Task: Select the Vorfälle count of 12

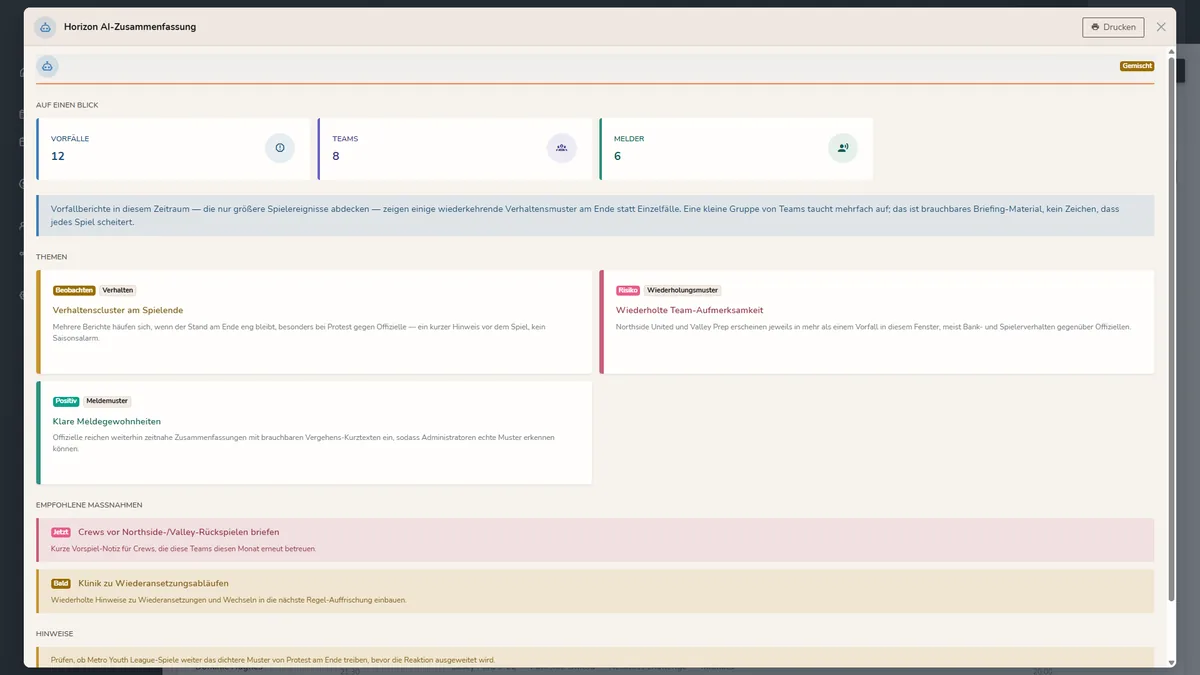Action: (x=58, y=156)
